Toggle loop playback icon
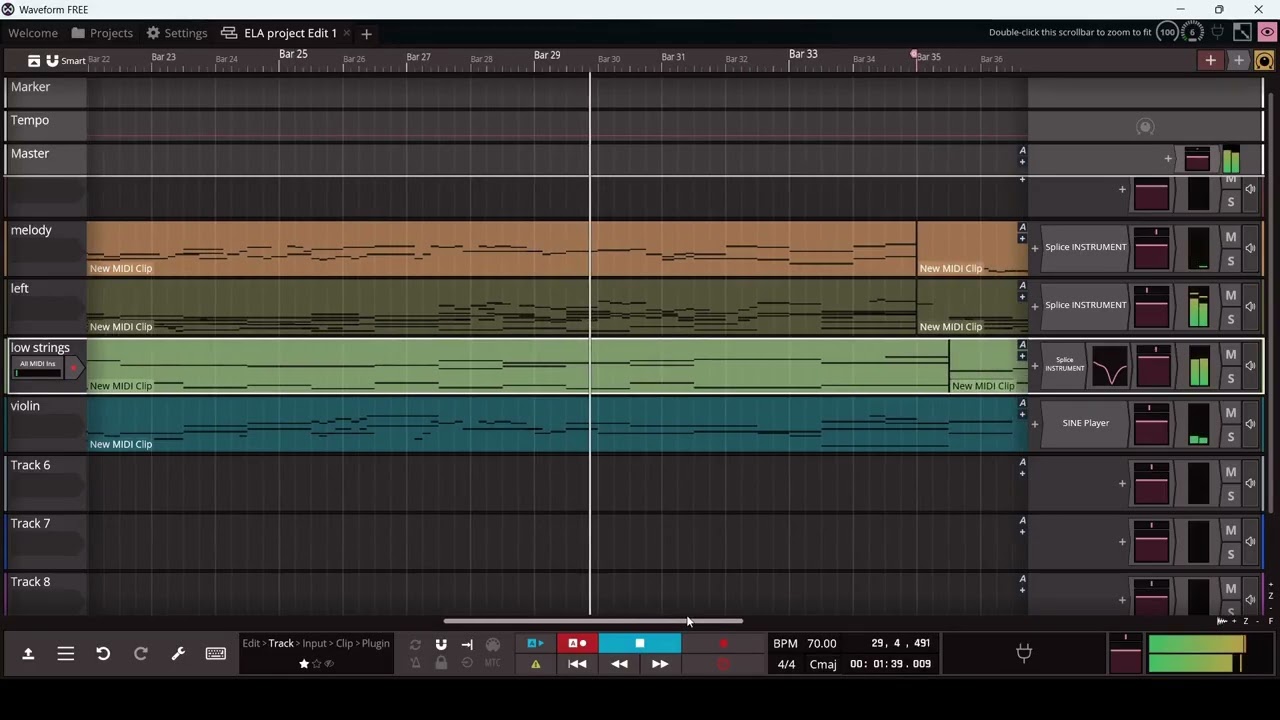 click(x=415, y=645)
